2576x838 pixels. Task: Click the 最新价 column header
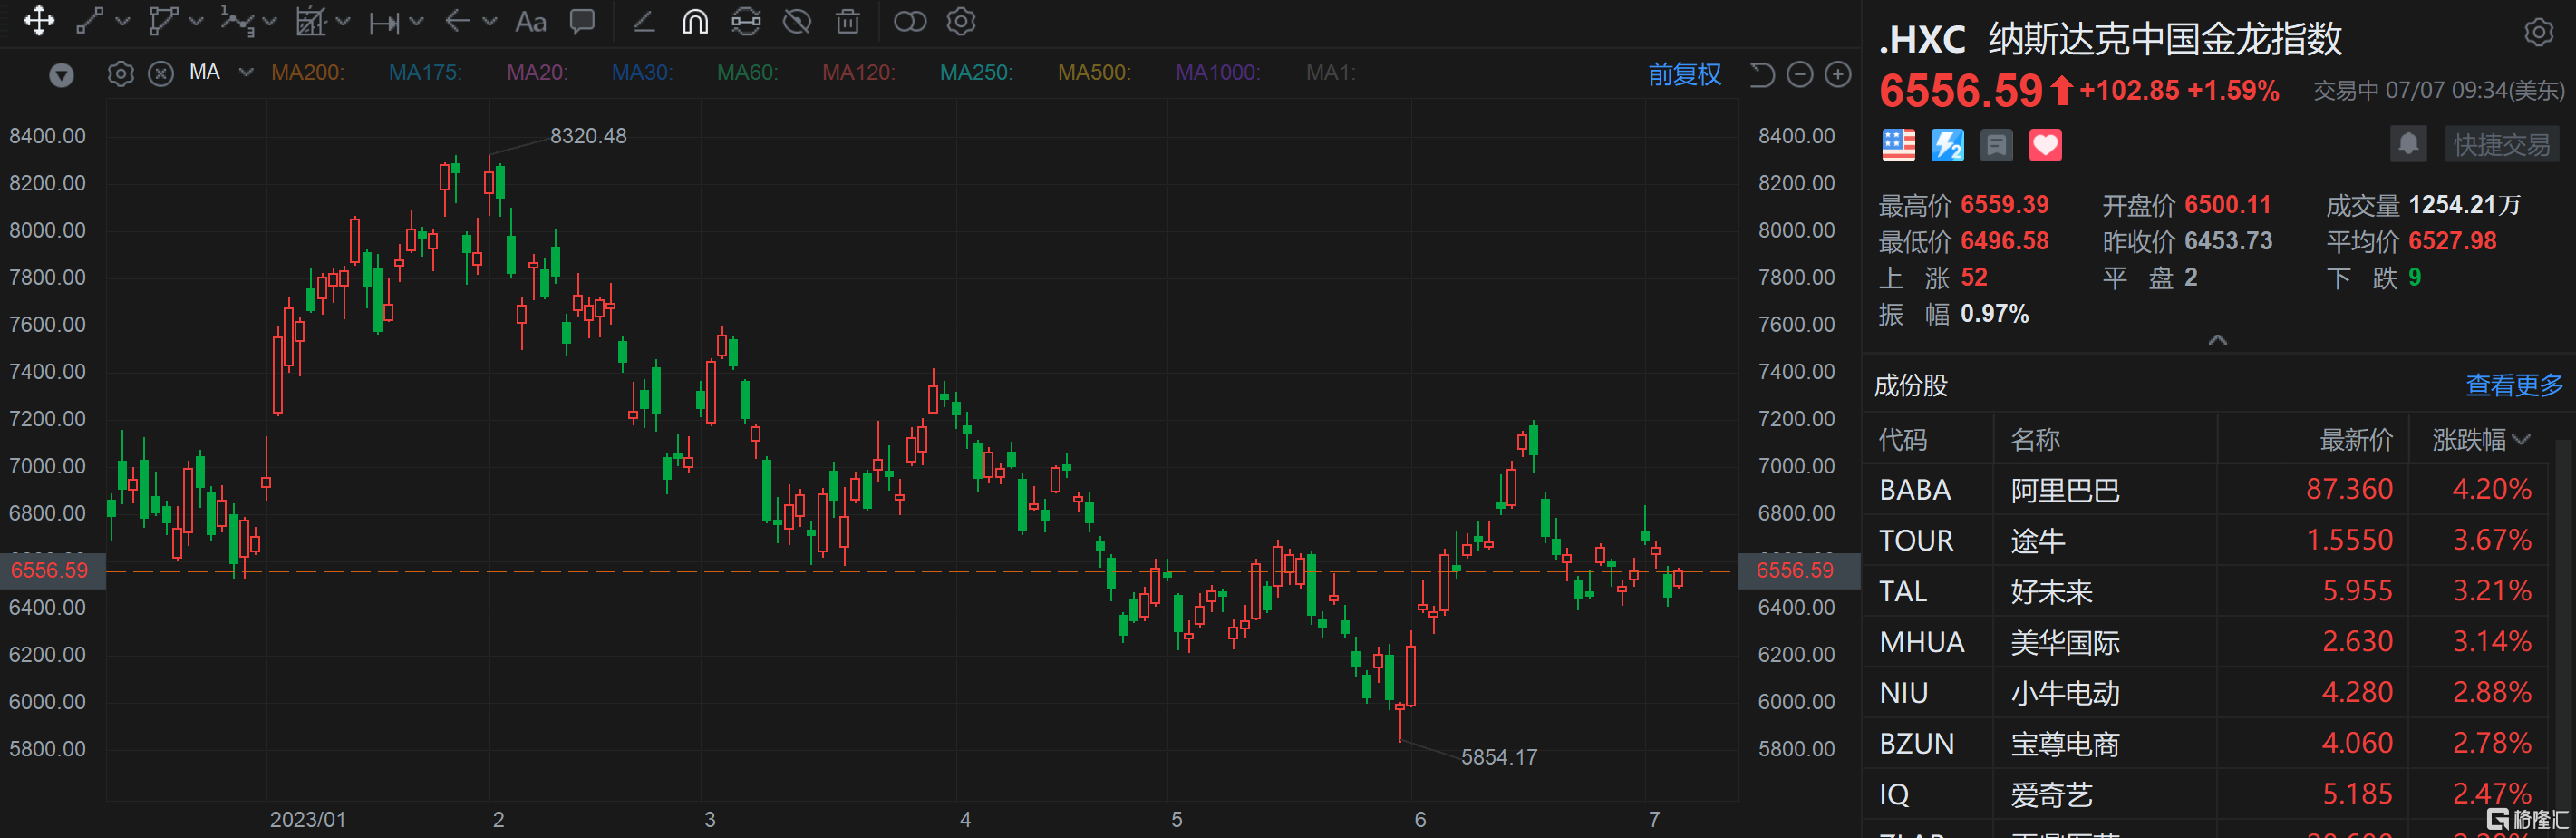(2357, 440)
